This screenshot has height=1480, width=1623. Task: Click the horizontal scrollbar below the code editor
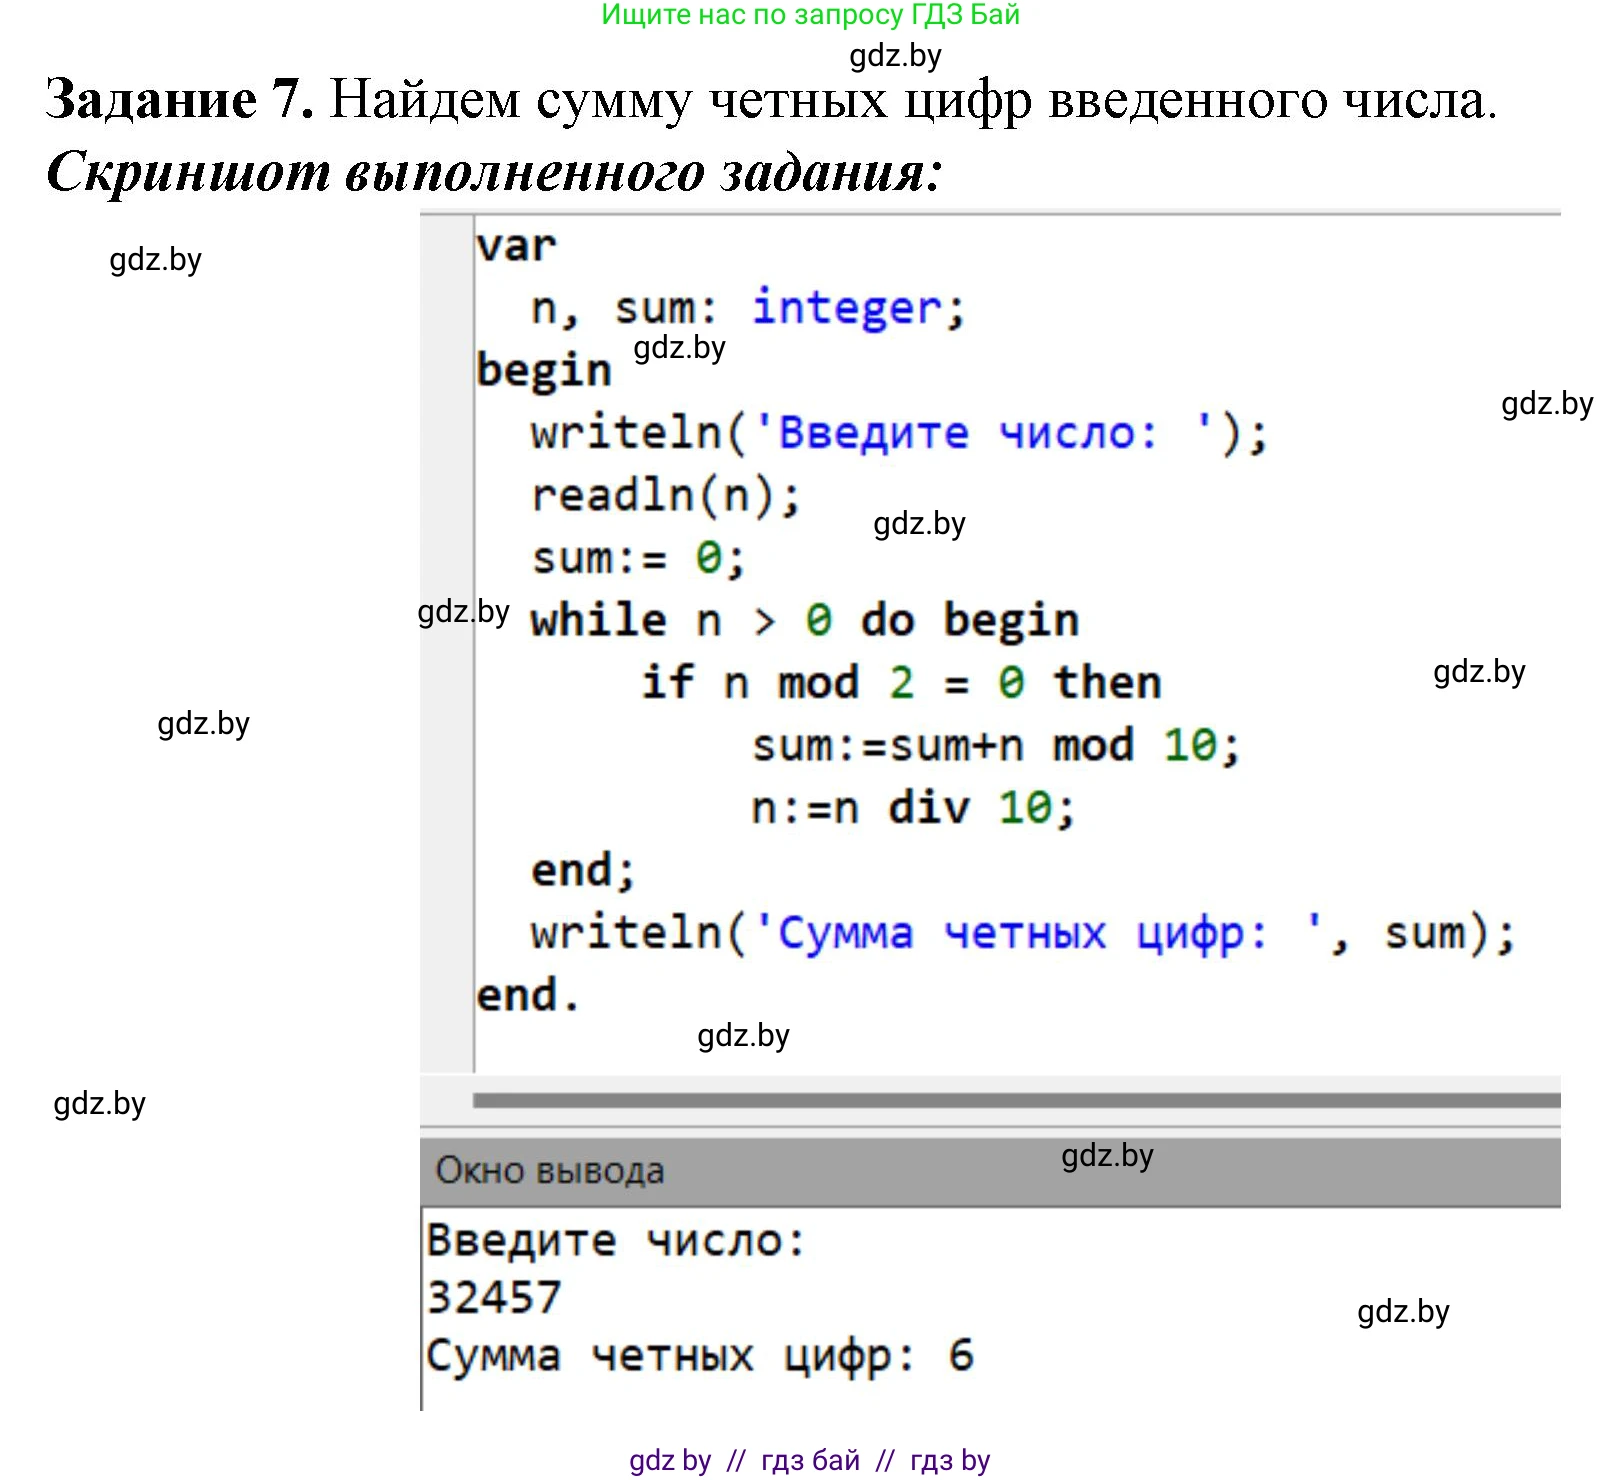[x=1015, y=1100]
